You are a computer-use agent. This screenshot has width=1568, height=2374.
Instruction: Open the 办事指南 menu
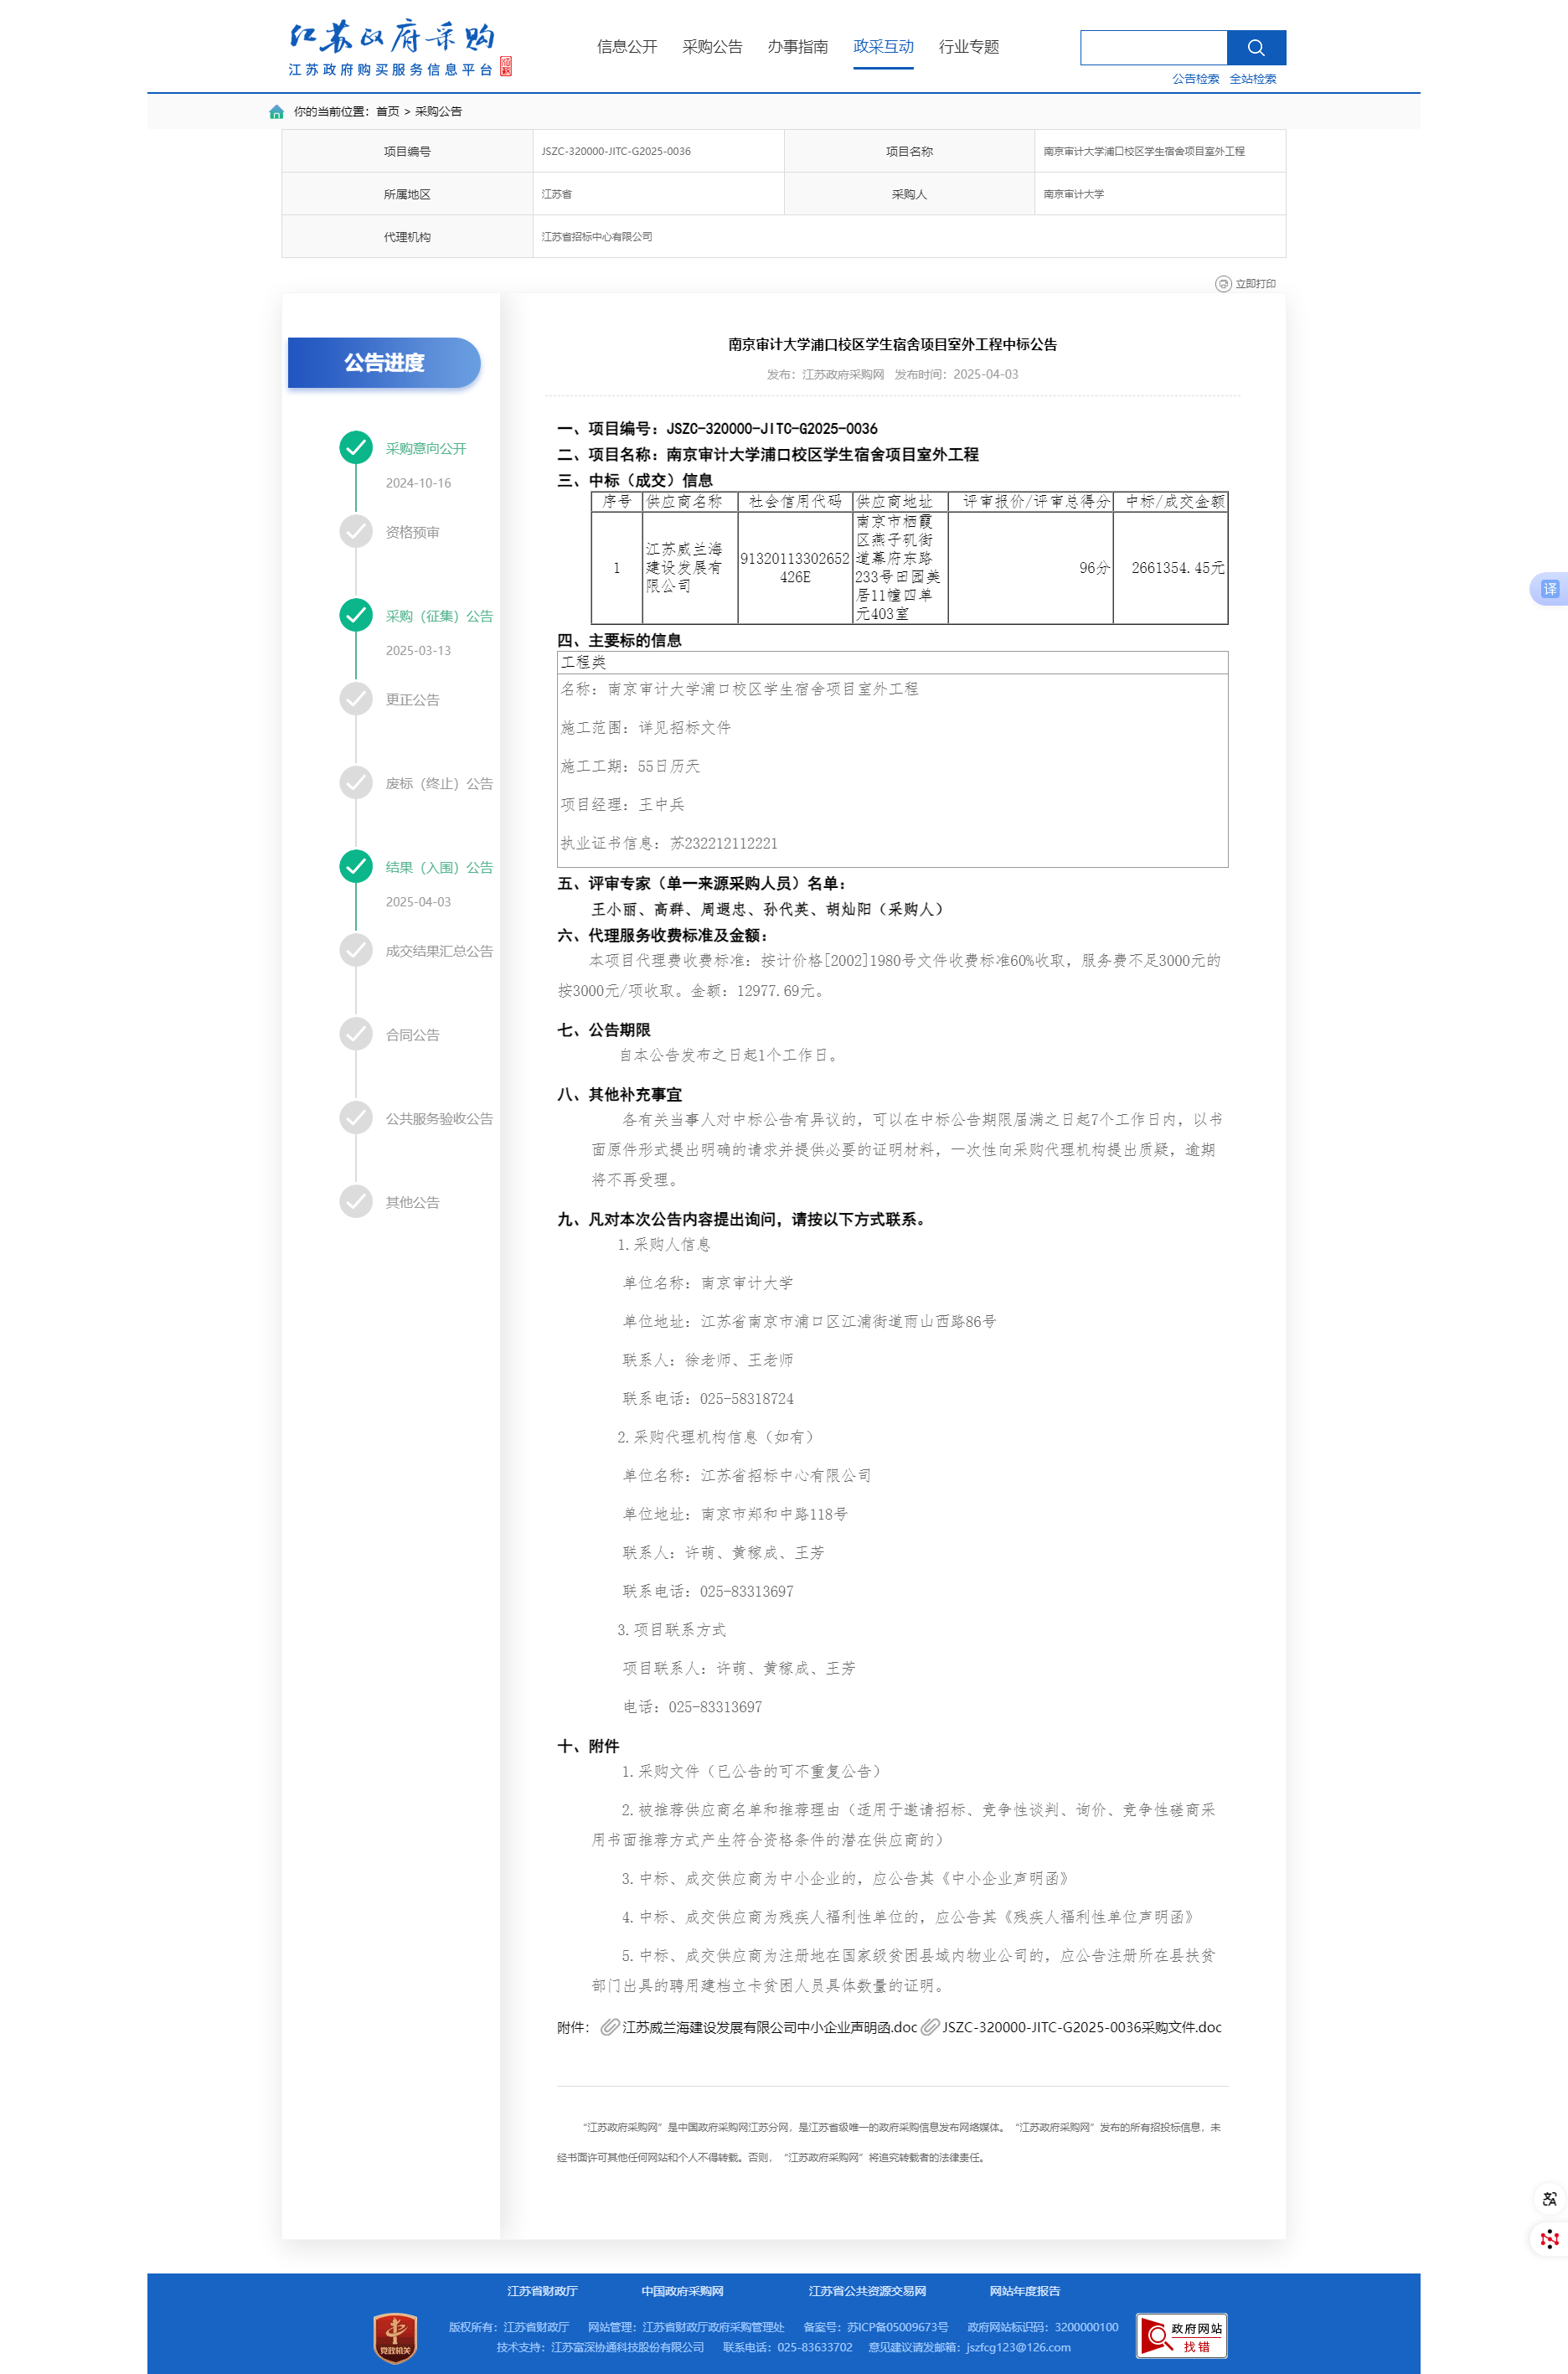(x=797, y=47)
